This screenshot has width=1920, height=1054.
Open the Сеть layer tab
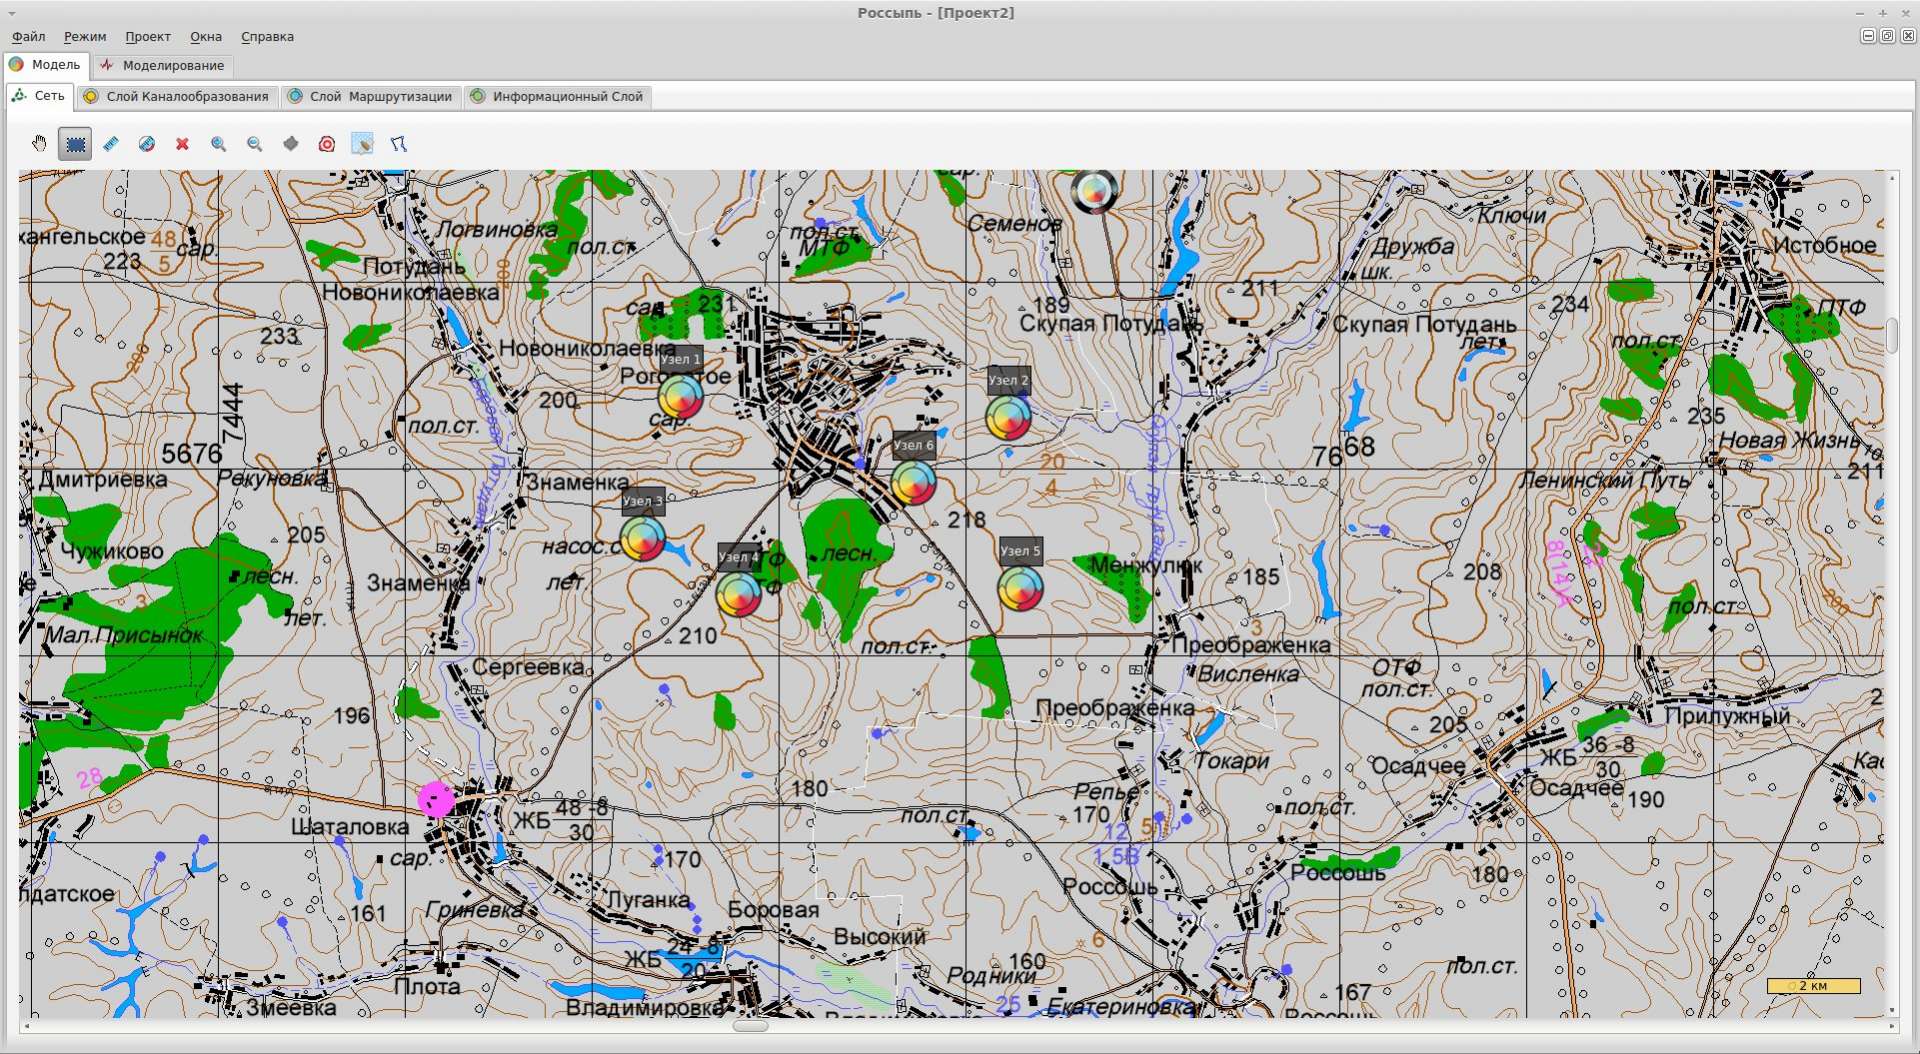point(40,96)
